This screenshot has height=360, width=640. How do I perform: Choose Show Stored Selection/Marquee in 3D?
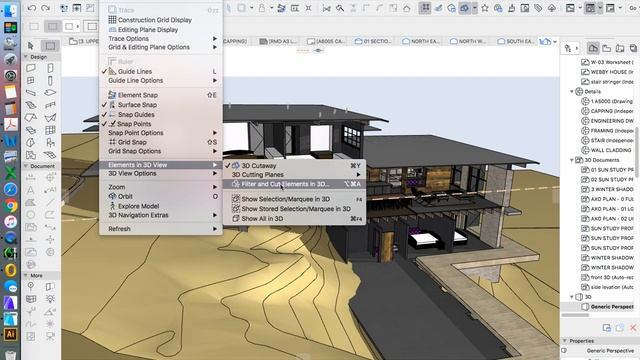294,209
